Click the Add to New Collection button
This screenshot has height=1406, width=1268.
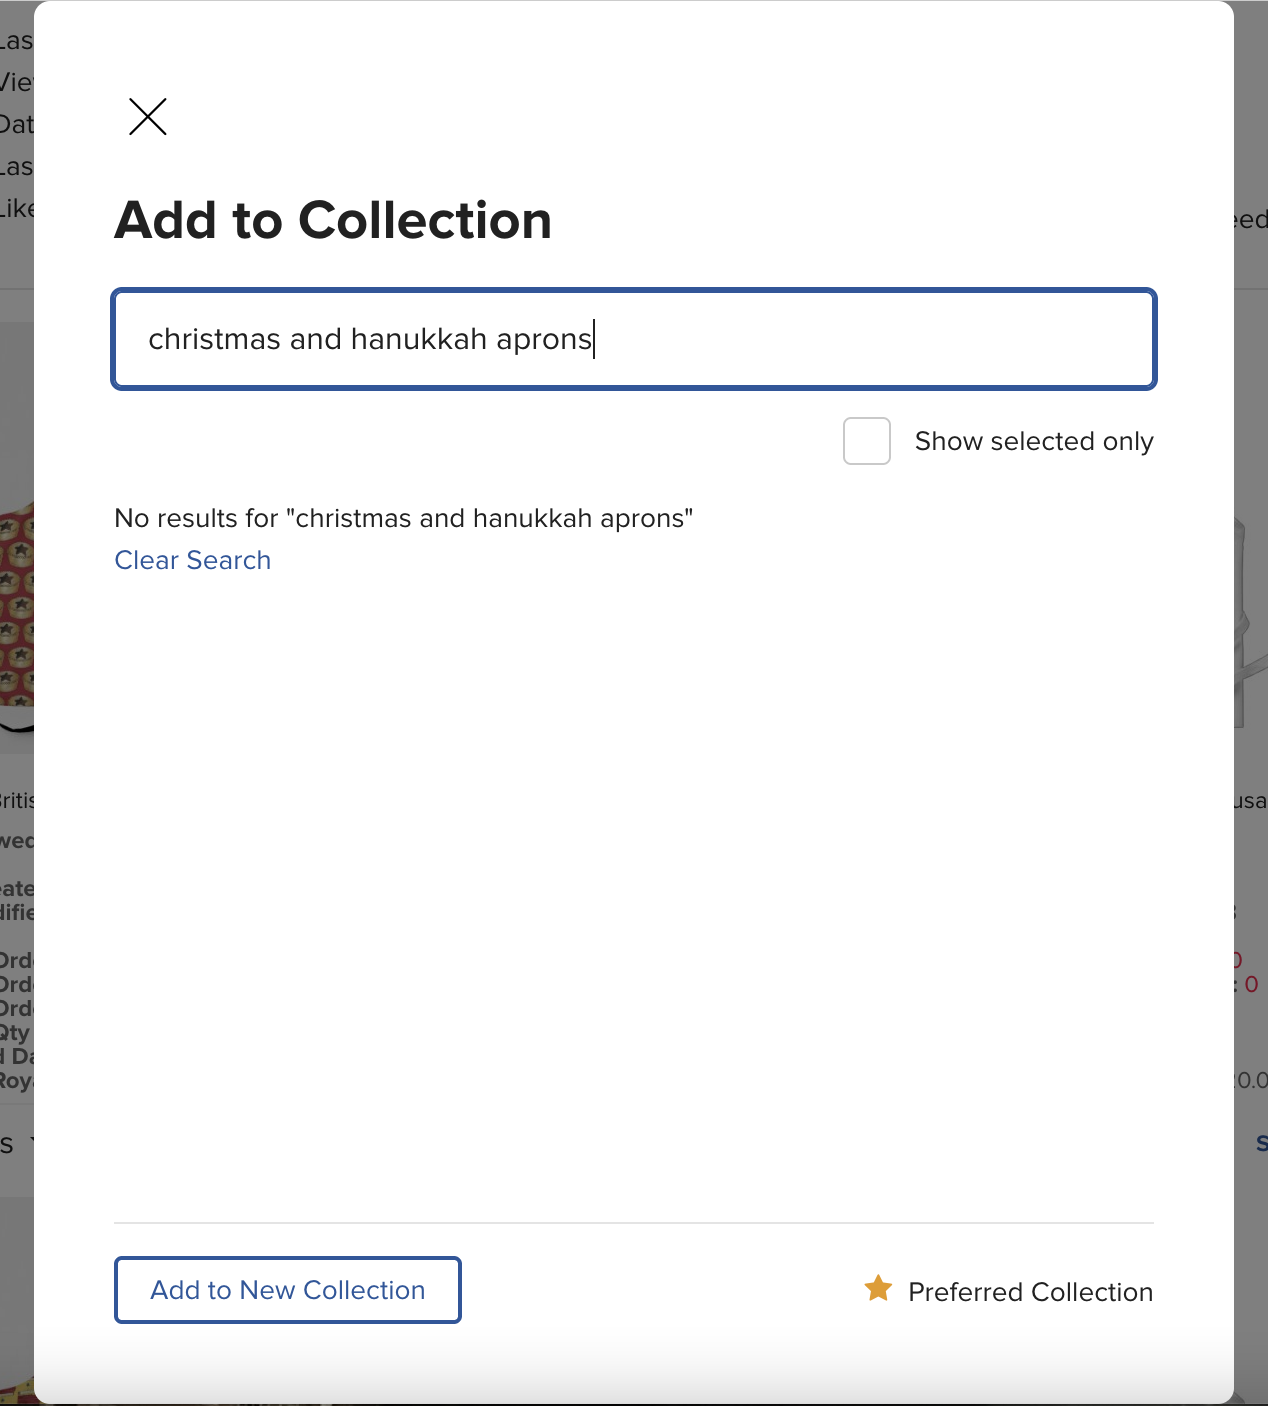[x=288, y=1290]
